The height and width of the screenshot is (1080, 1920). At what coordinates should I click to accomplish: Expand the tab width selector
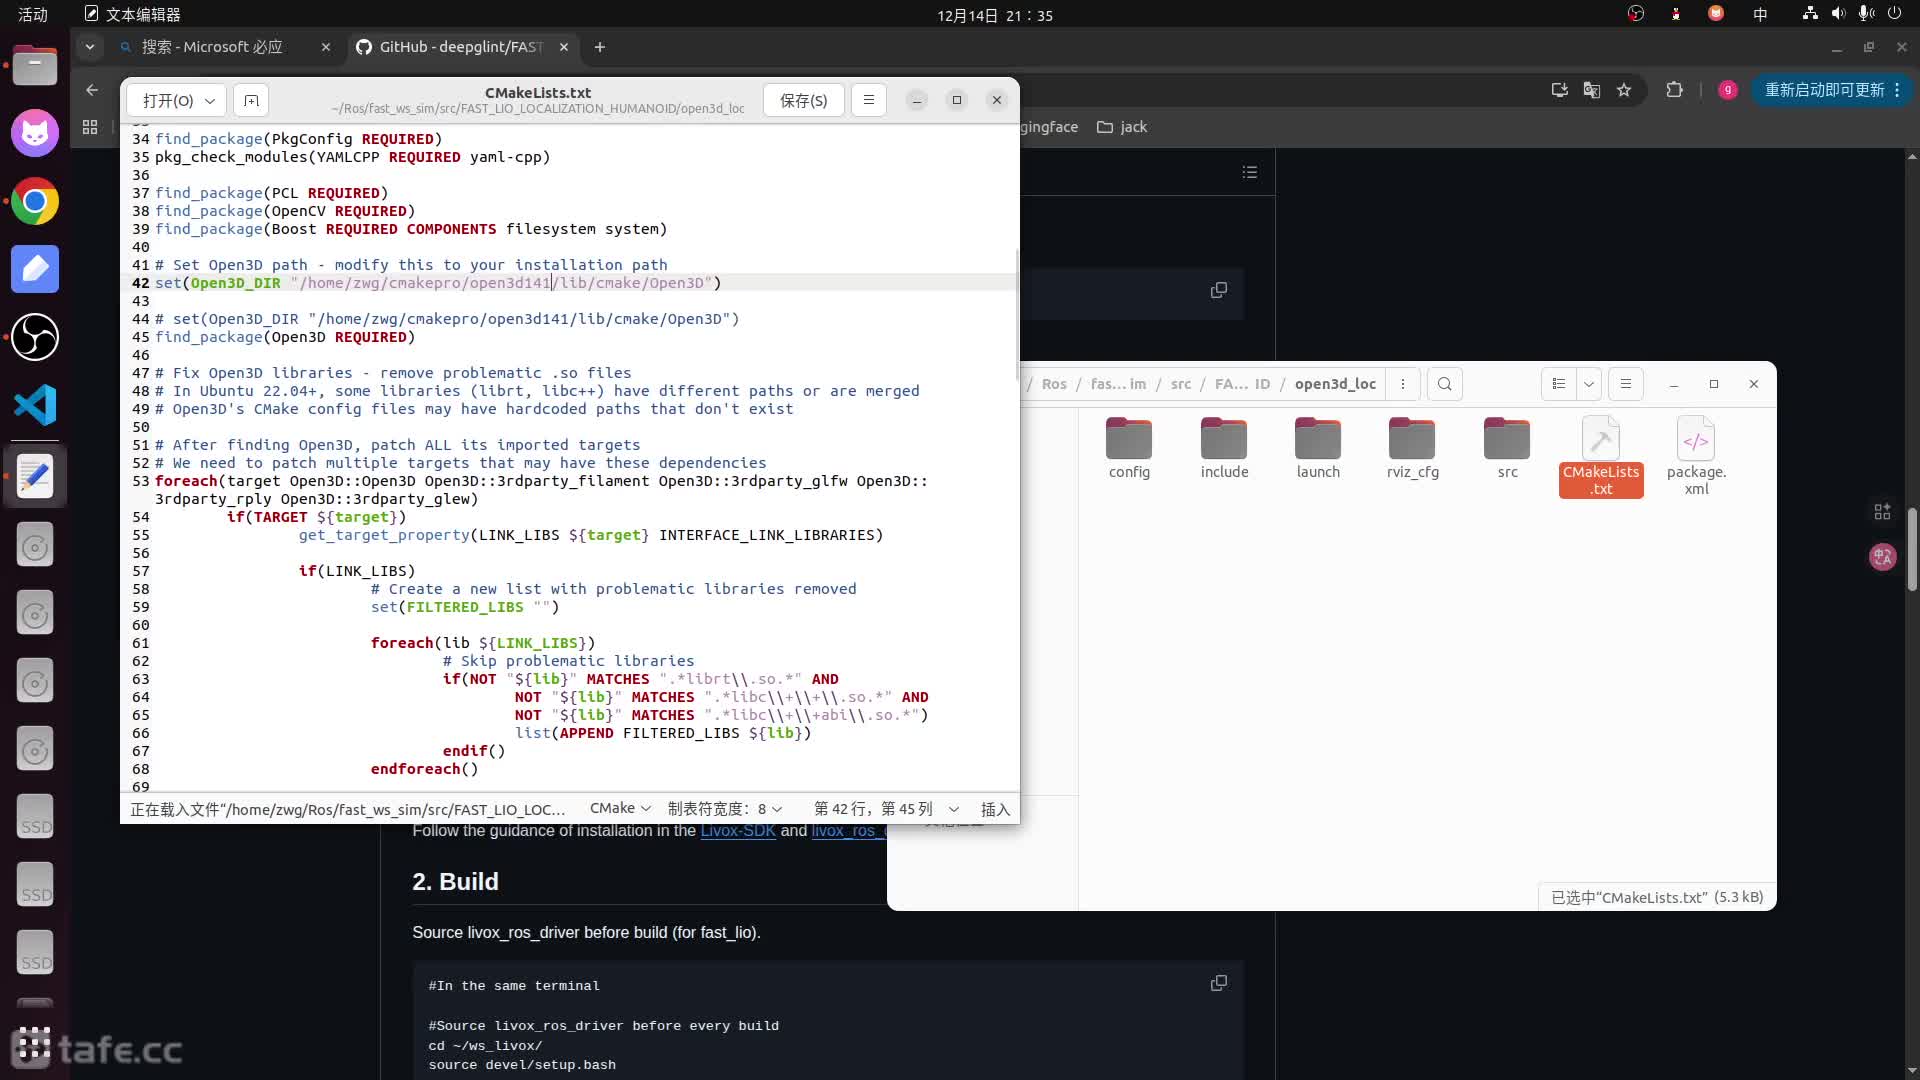[x=725, y=809]
